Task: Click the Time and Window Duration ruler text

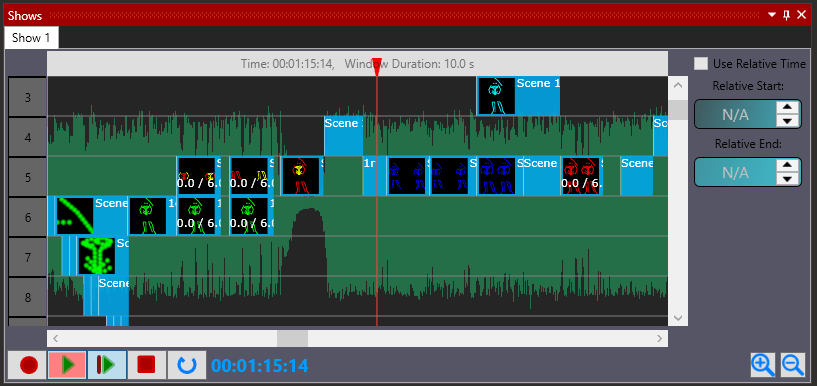Action: click(357, 64)
